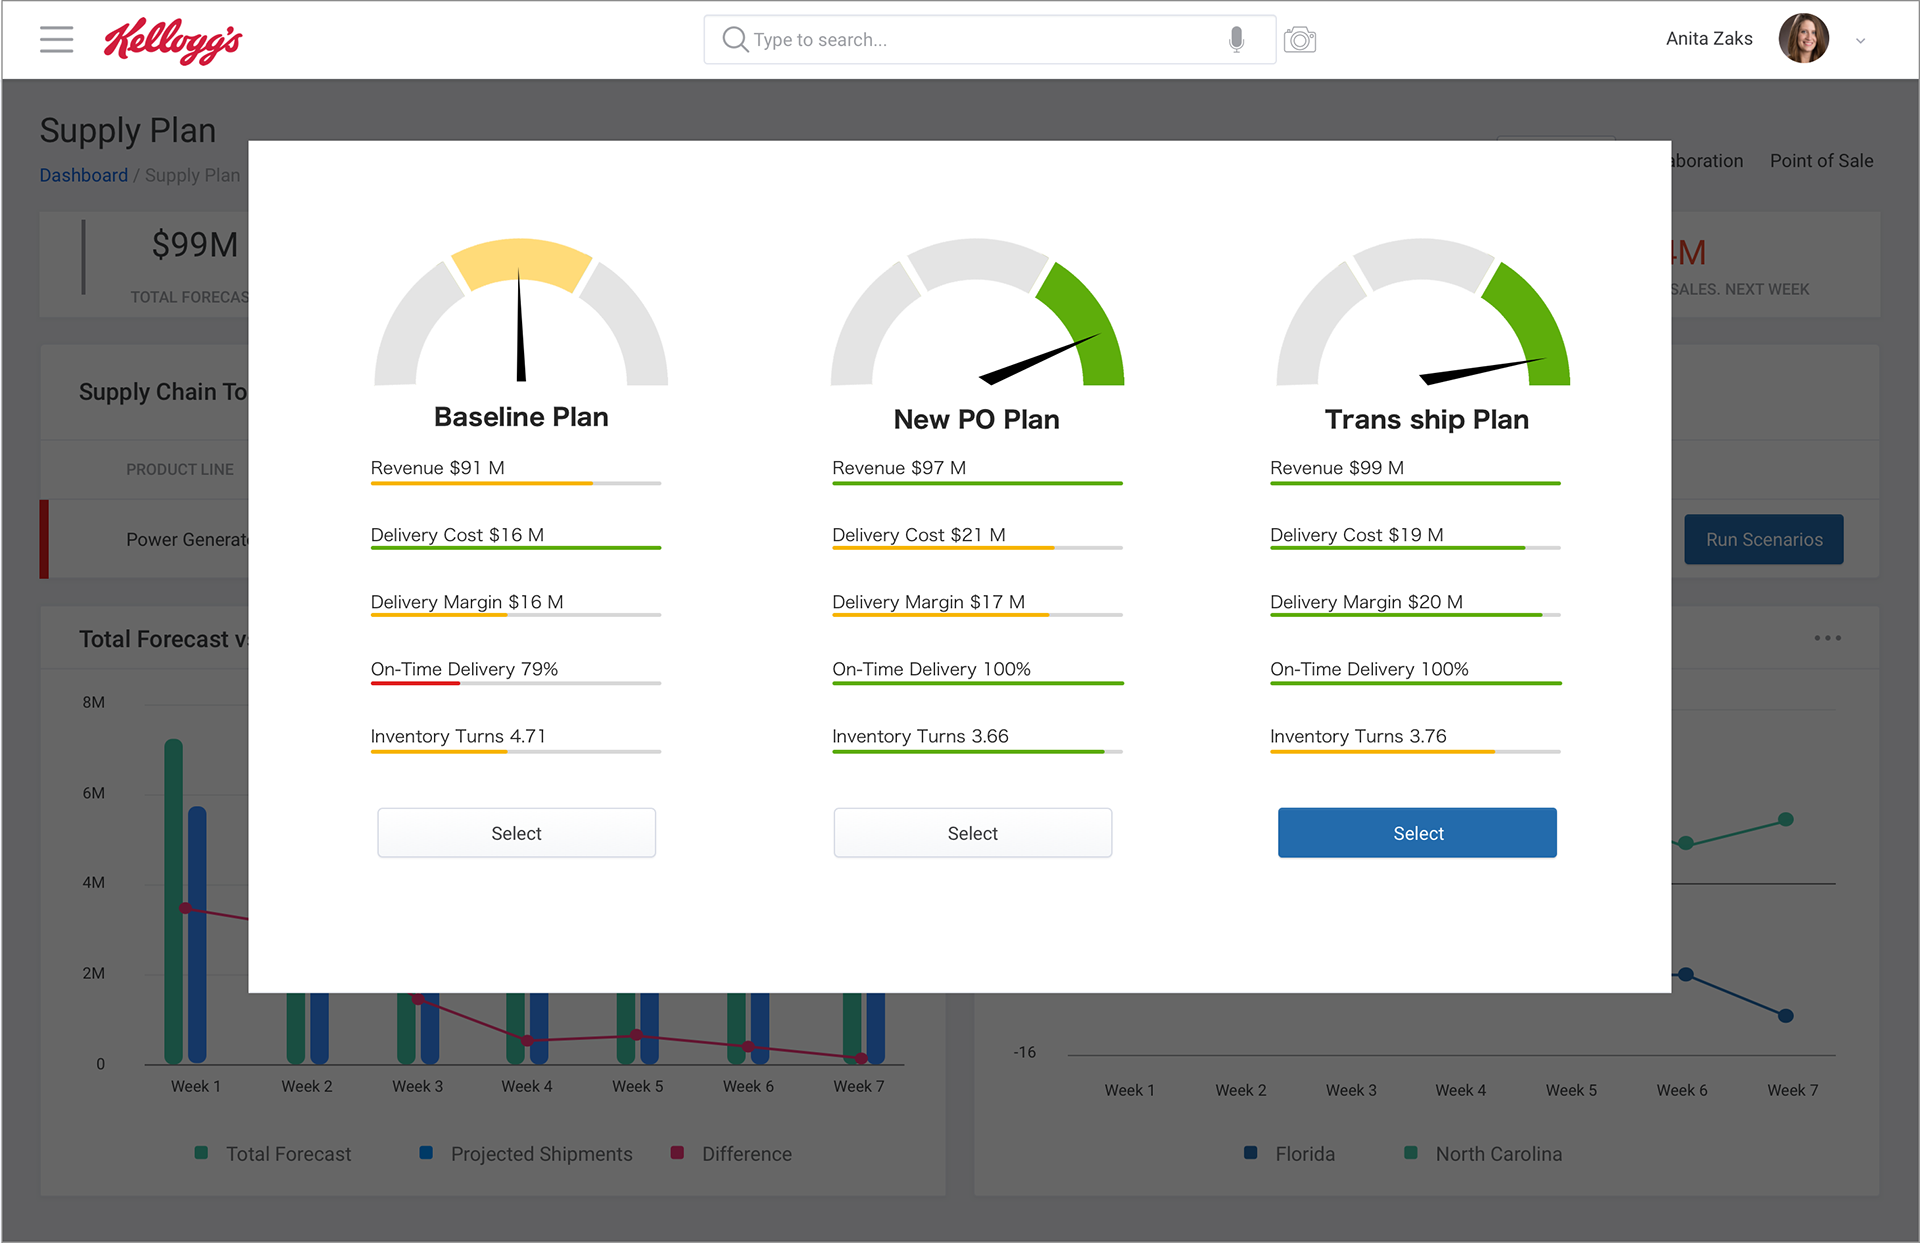
Task: Click North Carolina Week 7 data point
Action: [x=1786, y=819]
